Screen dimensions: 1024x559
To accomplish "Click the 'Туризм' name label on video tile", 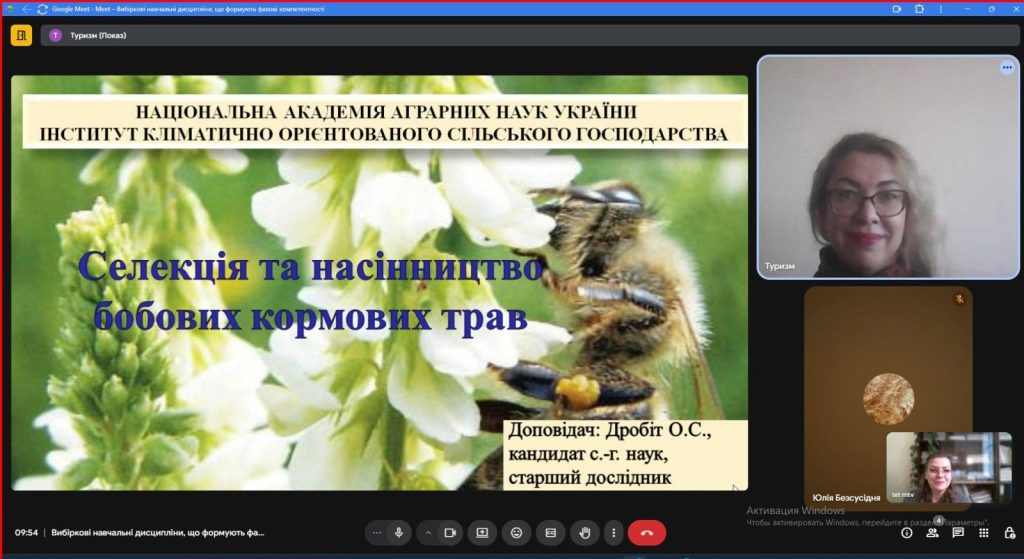I will 780,266.
